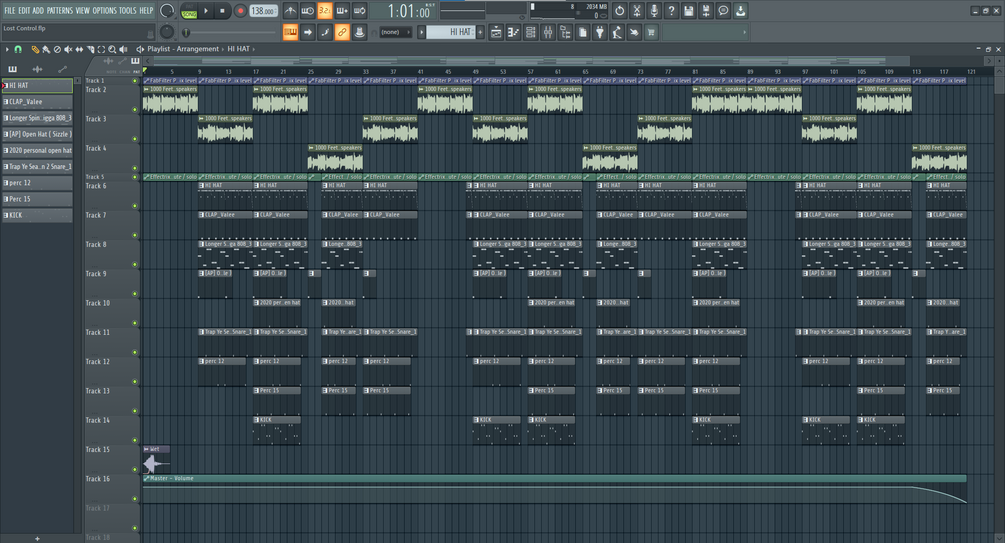The height and width of the screenshot is (543, 1005).
Task: Open the ADD menu
Action: coord(38,10)
